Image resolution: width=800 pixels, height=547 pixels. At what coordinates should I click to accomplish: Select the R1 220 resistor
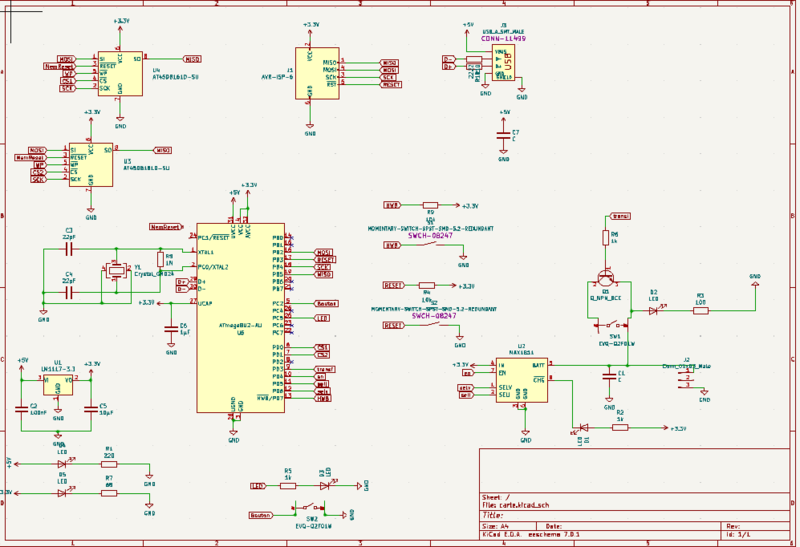pos(108,464)
